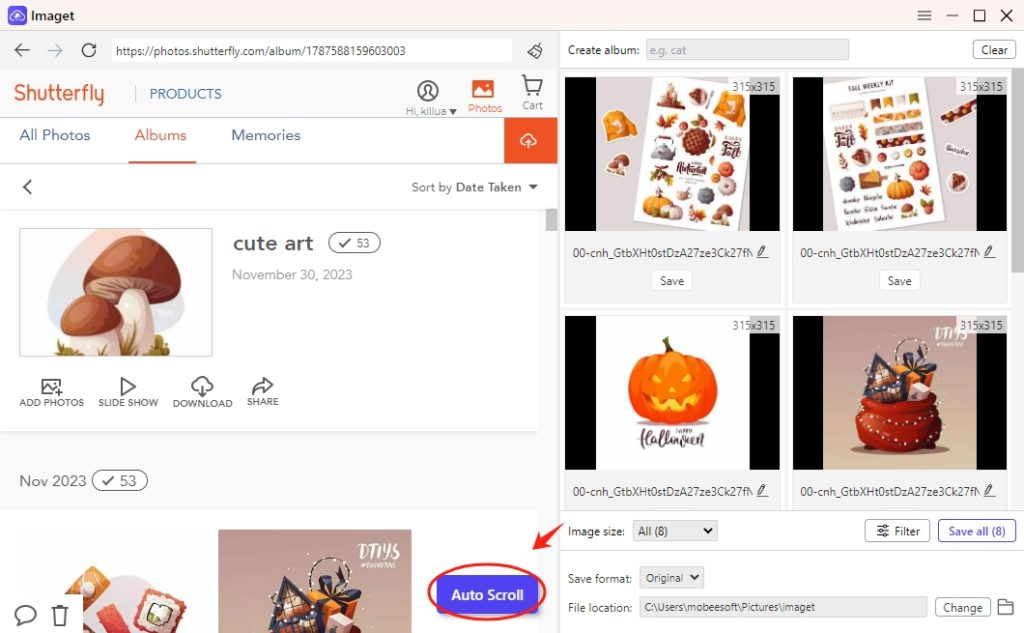Open the Save format Original dropdown
The width and height of the screenshot is (1024, 633).
point(671,577)
